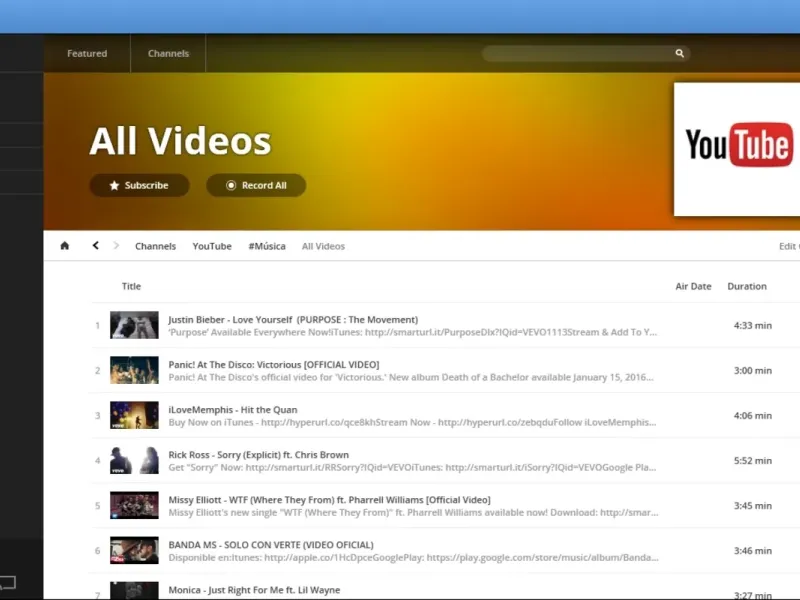
Task: Sort by Air Date column header
Action: tap(693, 286)
